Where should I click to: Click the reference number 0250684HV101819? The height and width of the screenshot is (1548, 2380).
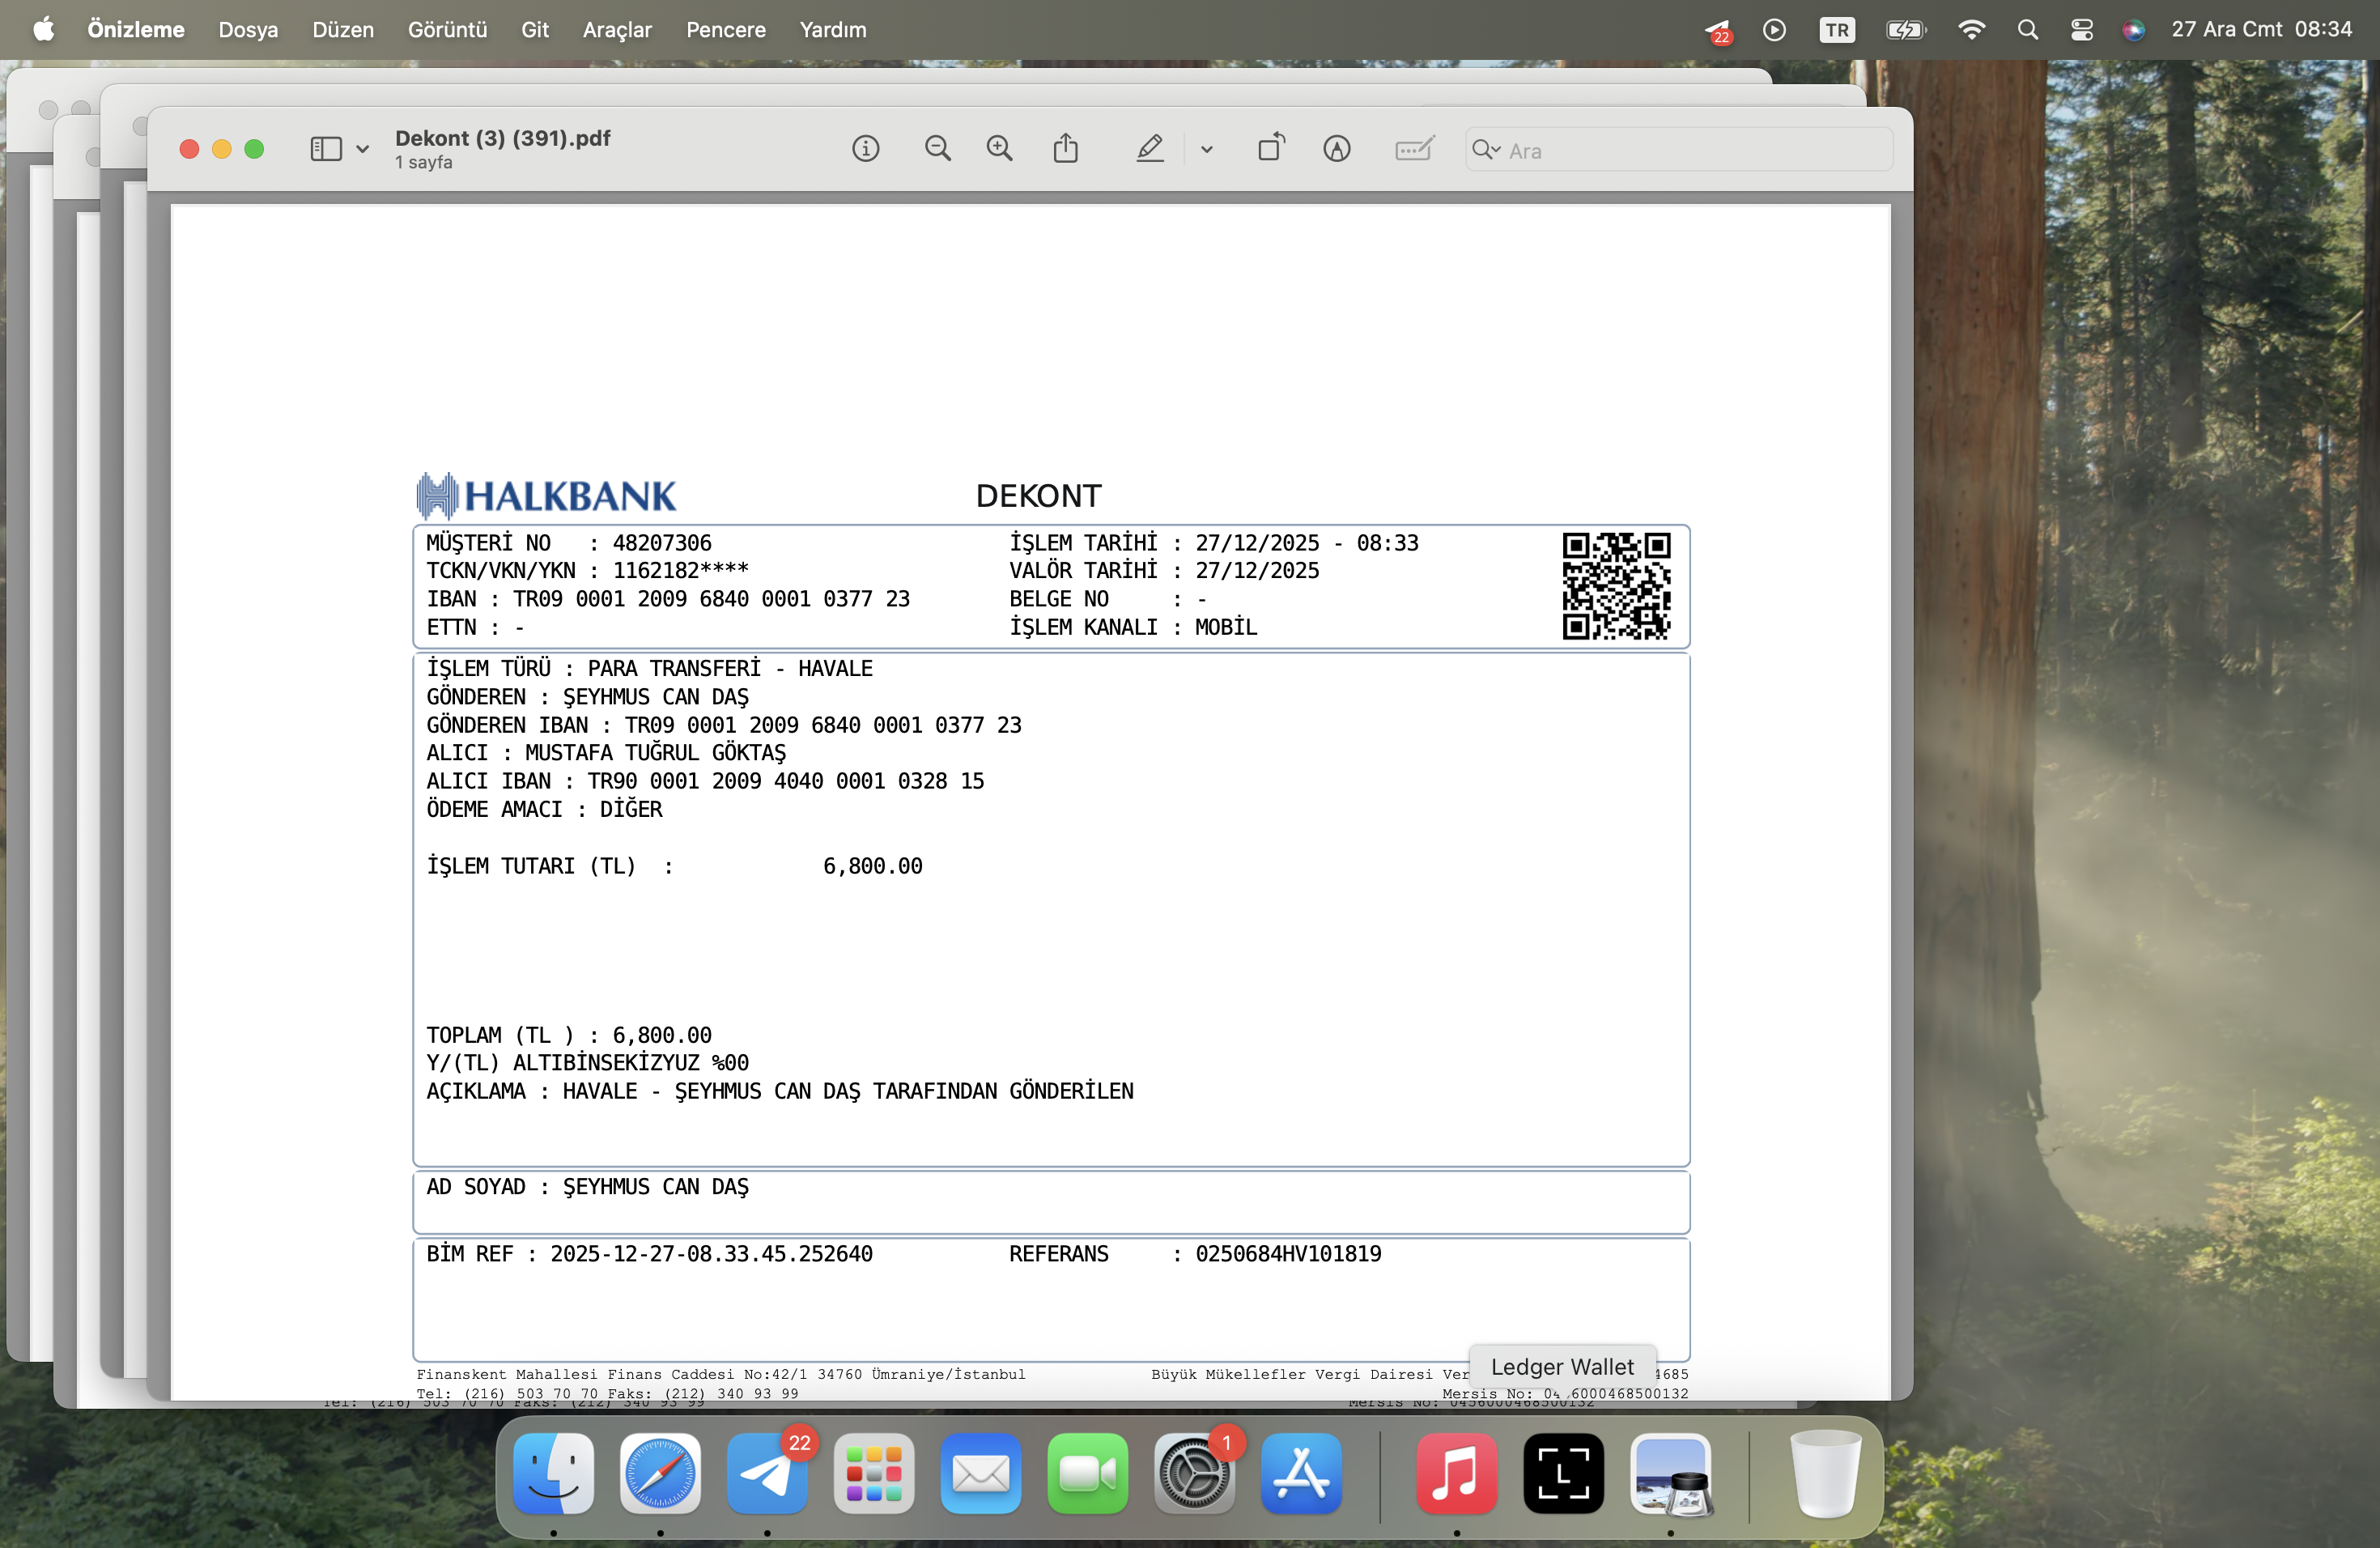(1288, 1254)
